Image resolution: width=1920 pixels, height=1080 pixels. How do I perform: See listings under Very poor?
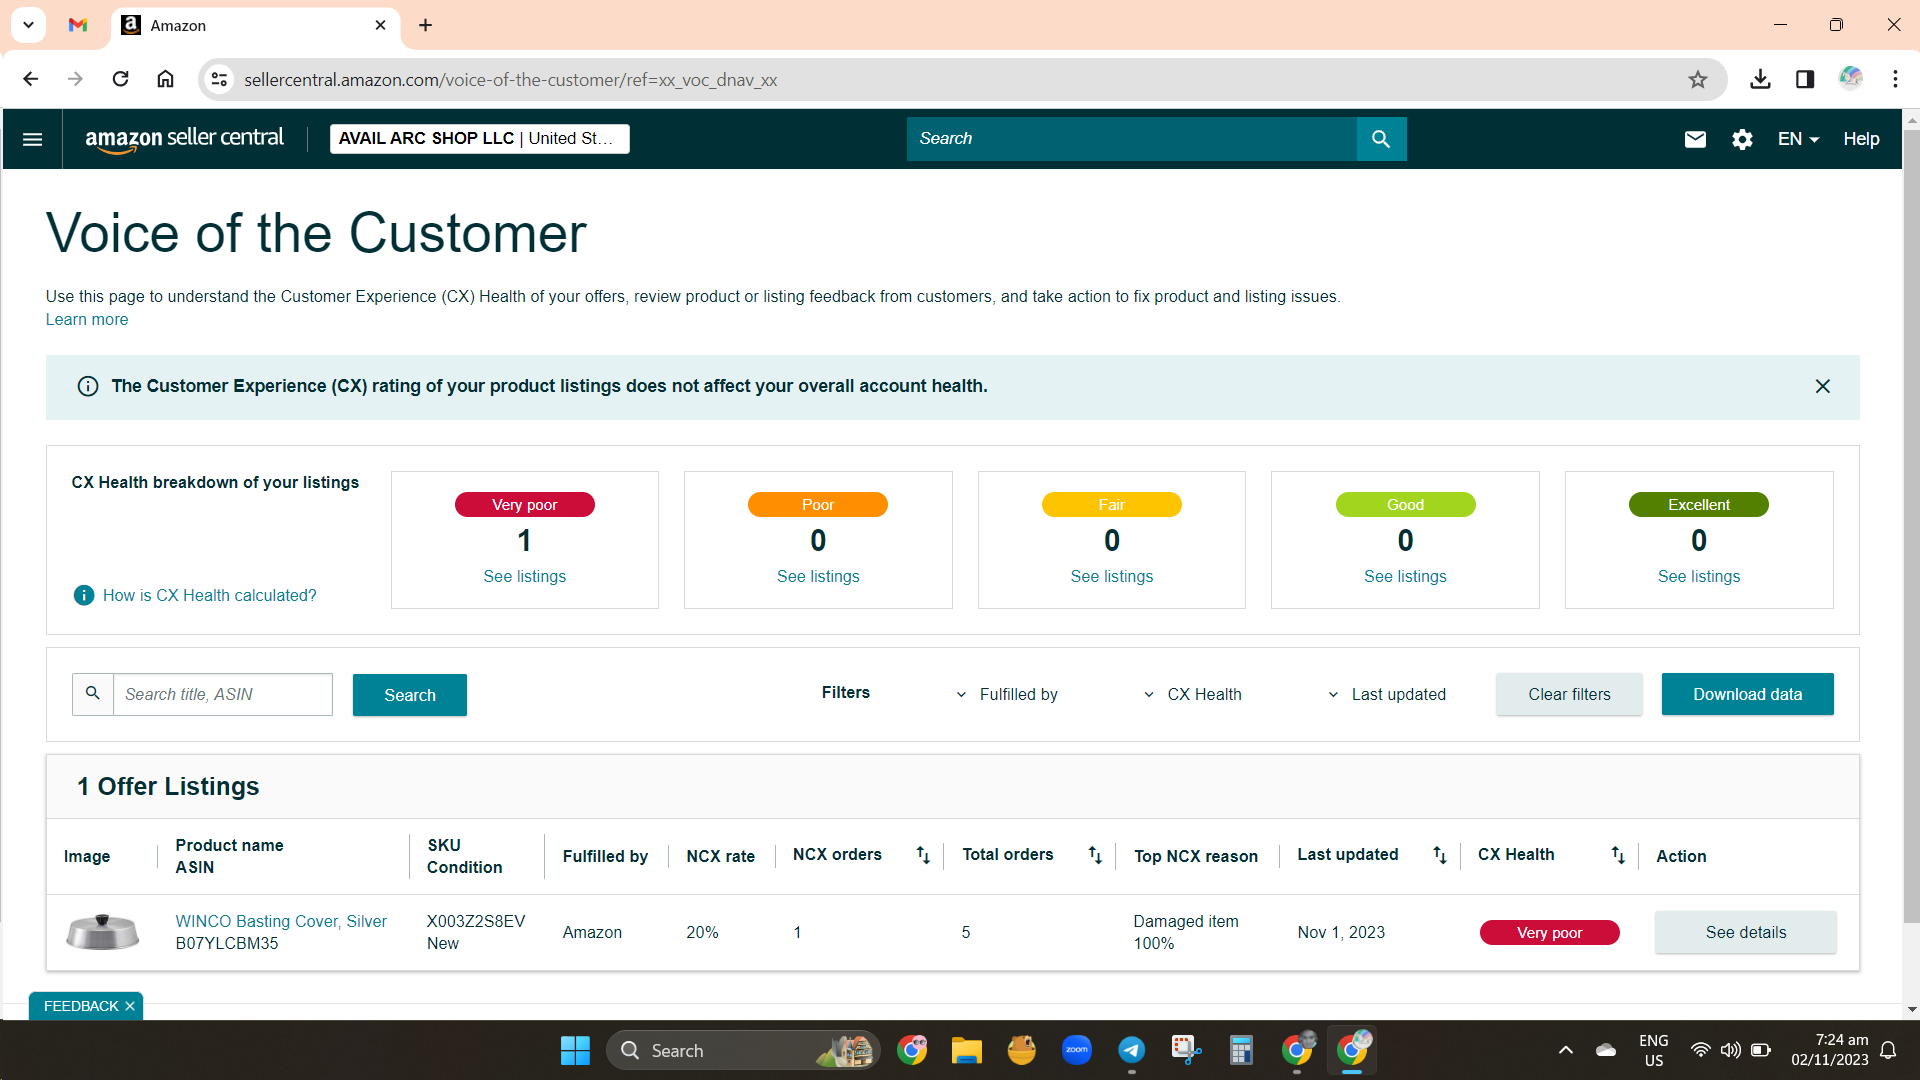(x=525, y=576)
